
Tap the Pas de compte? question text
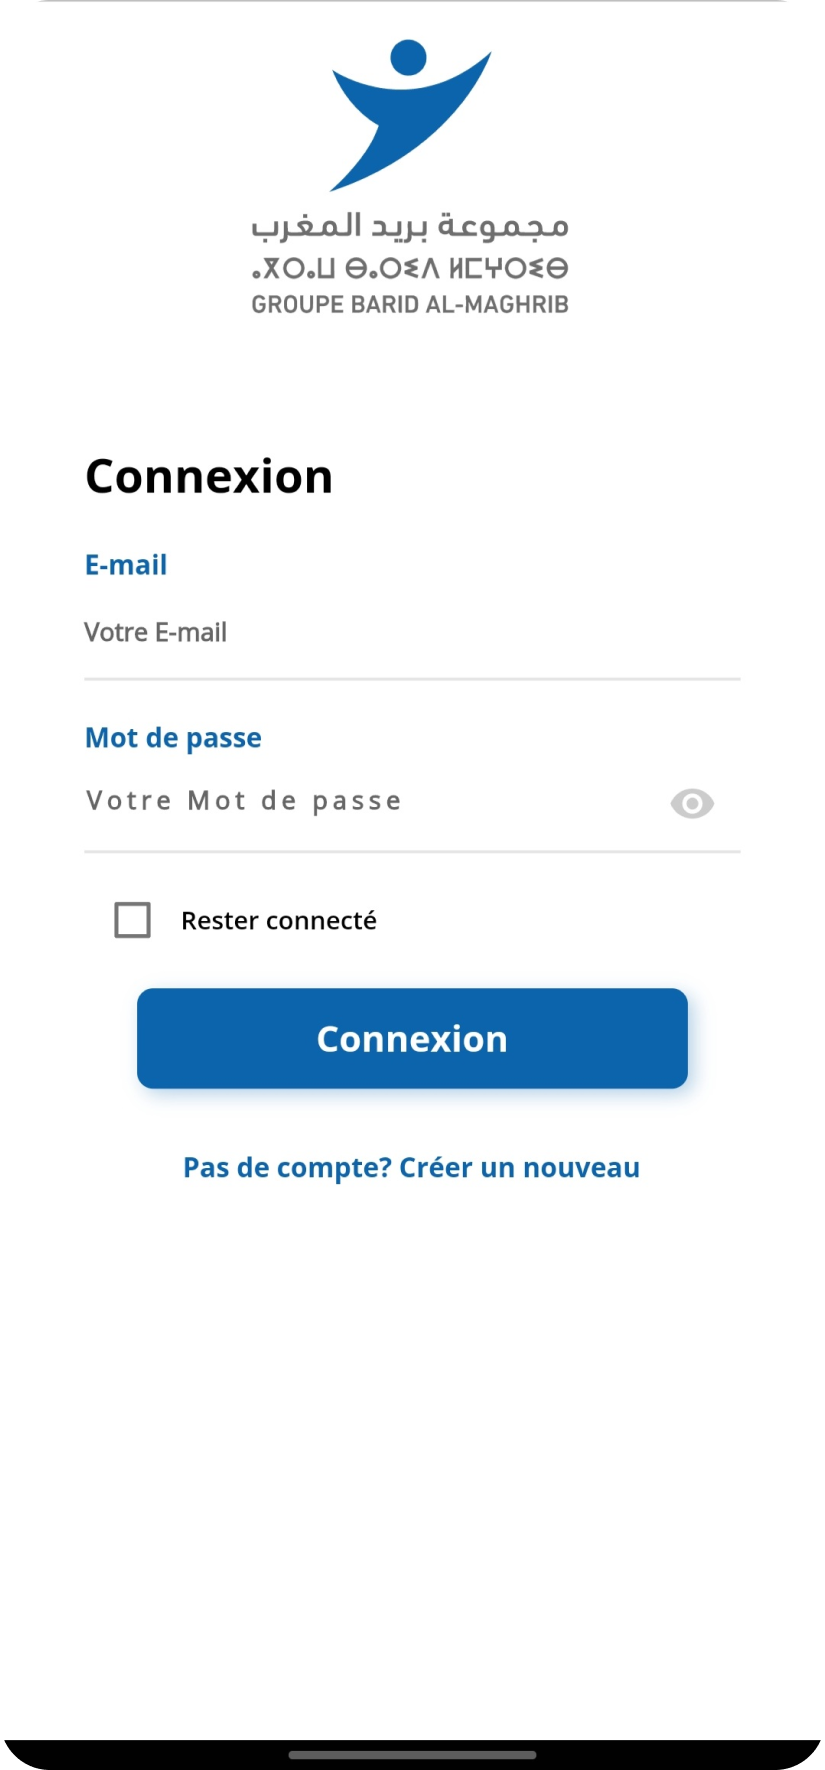pos(287,1168)
